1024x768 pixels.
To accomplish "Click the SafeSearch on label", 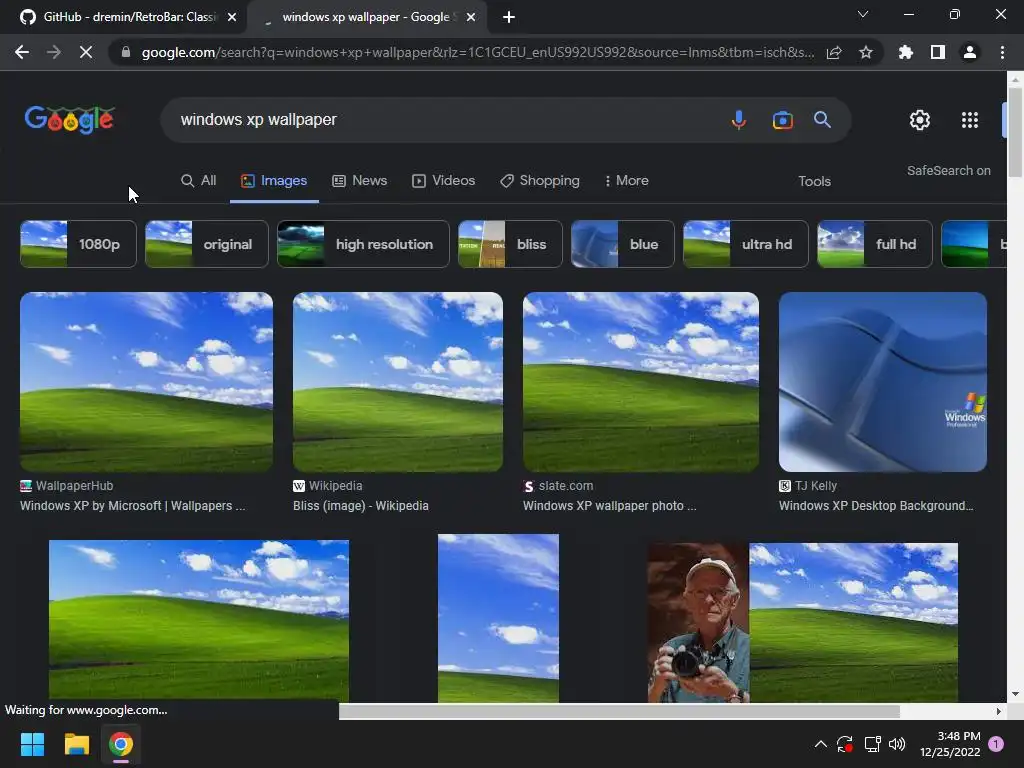I will point(948,170).
